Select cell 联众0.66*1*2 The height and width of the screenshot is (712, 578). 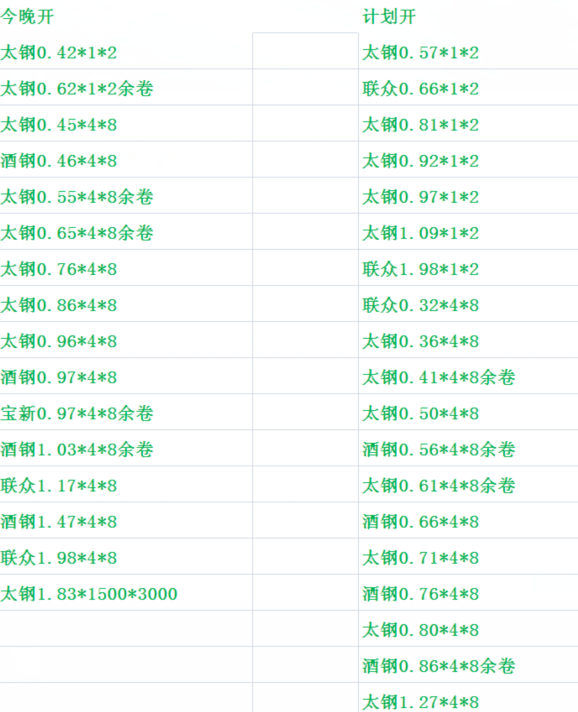click(x=468, y=87)
